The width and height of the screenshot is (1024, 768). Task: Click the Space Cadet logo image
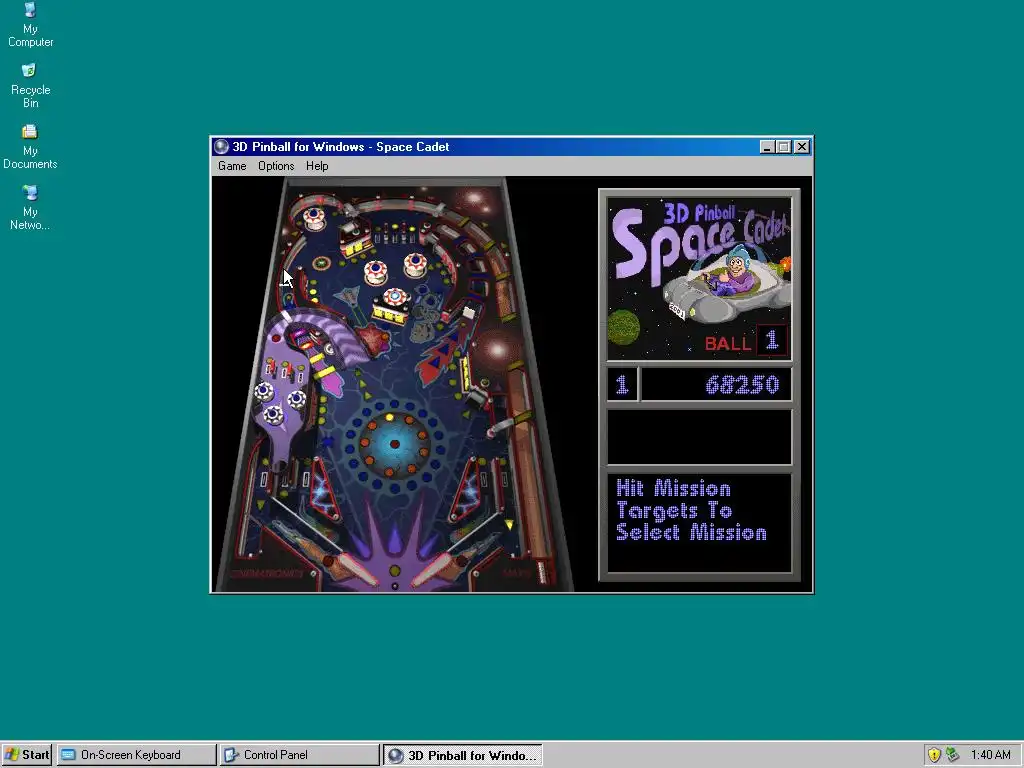(699, 279)
